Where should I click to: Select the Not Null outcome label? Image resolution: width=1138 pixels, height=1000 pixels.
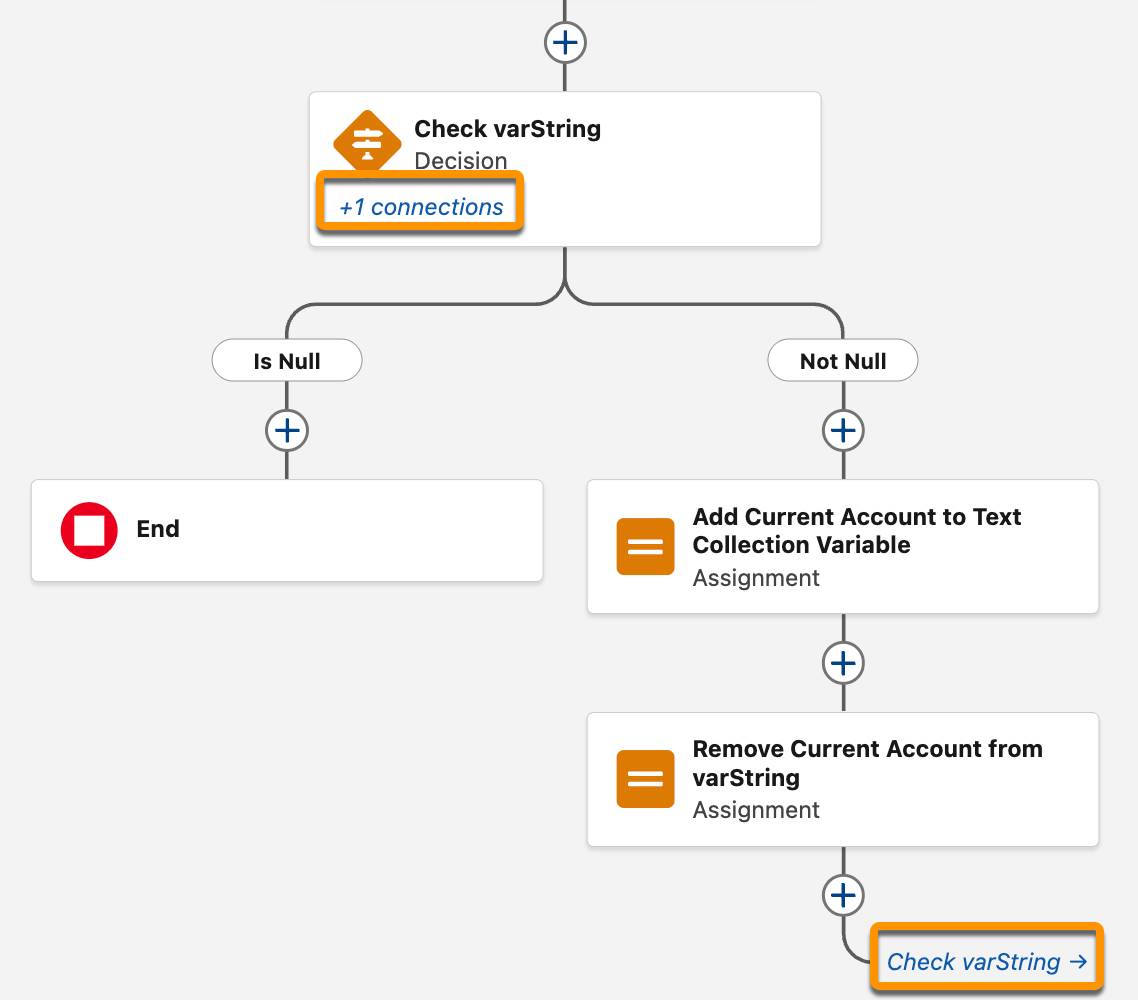[x=843, y=360]
